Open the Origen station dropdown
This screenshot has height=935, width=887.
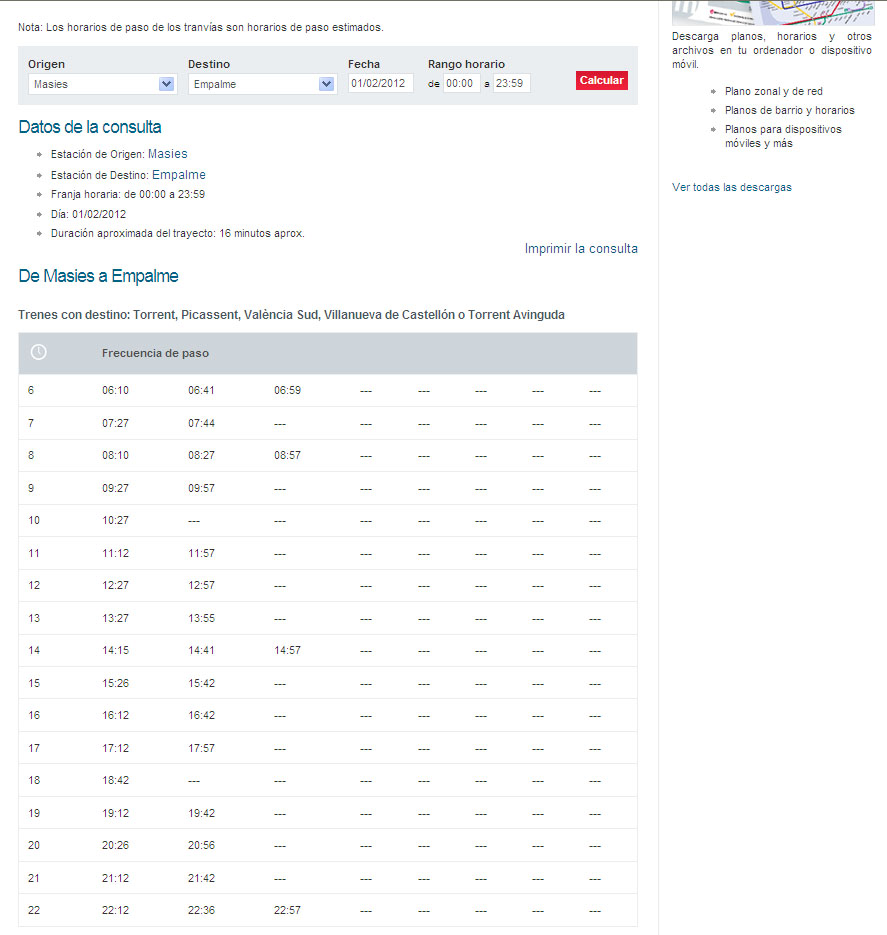102,84
